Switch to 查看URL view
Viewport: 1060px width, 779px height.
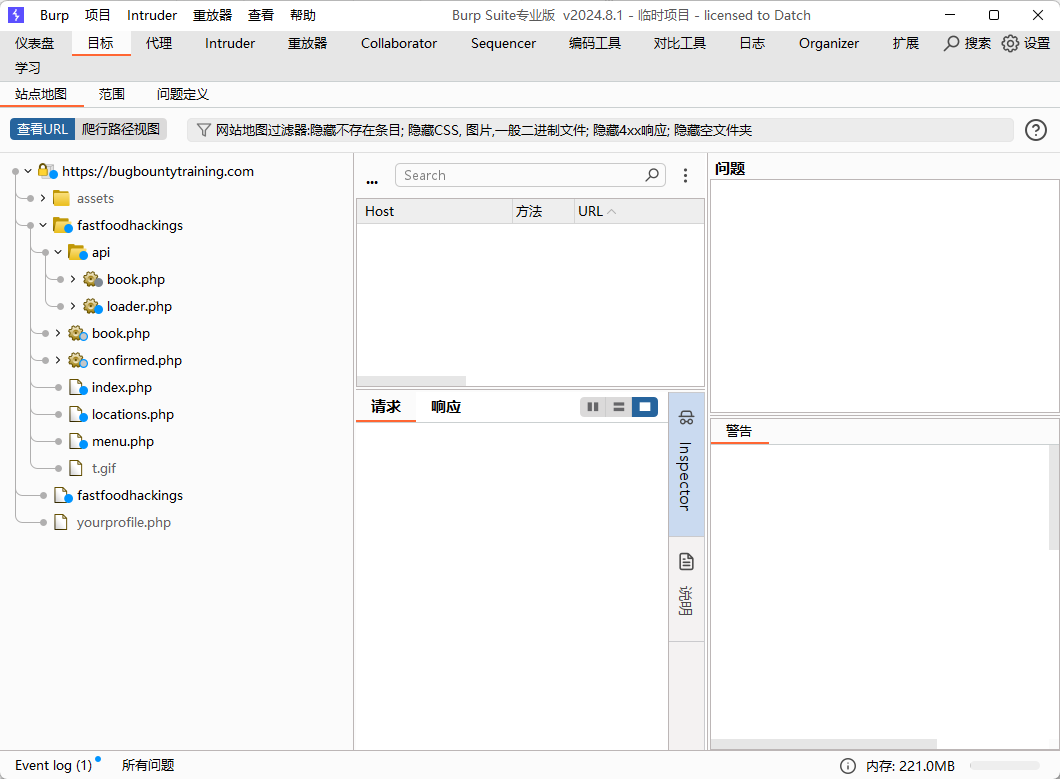(42, 129)
